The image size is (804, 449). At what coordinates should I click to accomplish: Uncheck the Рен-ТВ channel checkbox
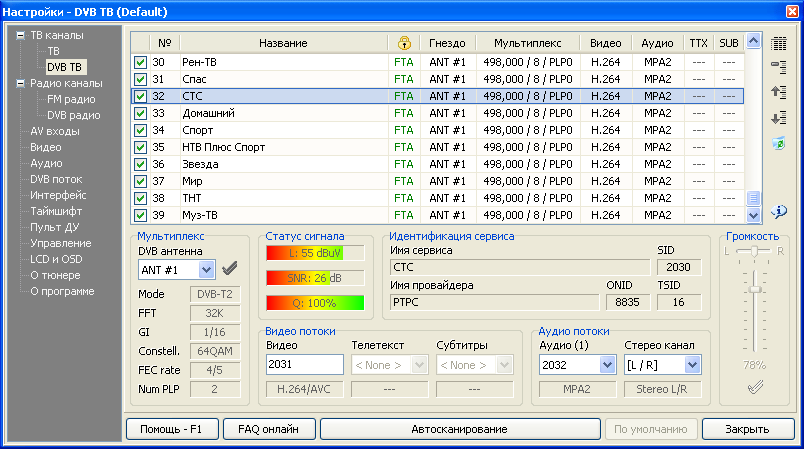[x=141, y=62]
